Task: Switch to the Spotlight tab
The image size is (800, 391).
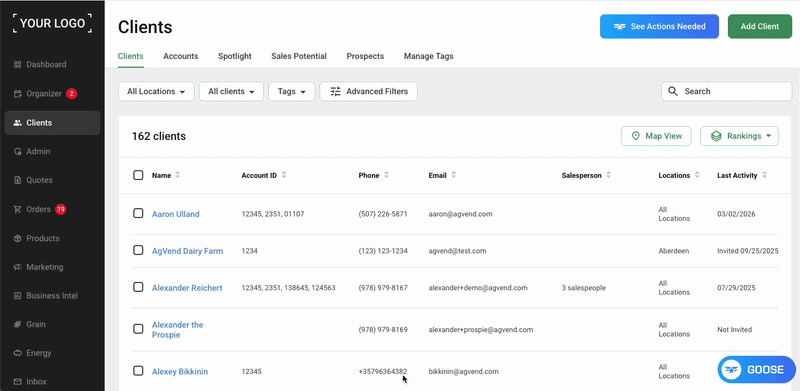Action: coord(235,56)
